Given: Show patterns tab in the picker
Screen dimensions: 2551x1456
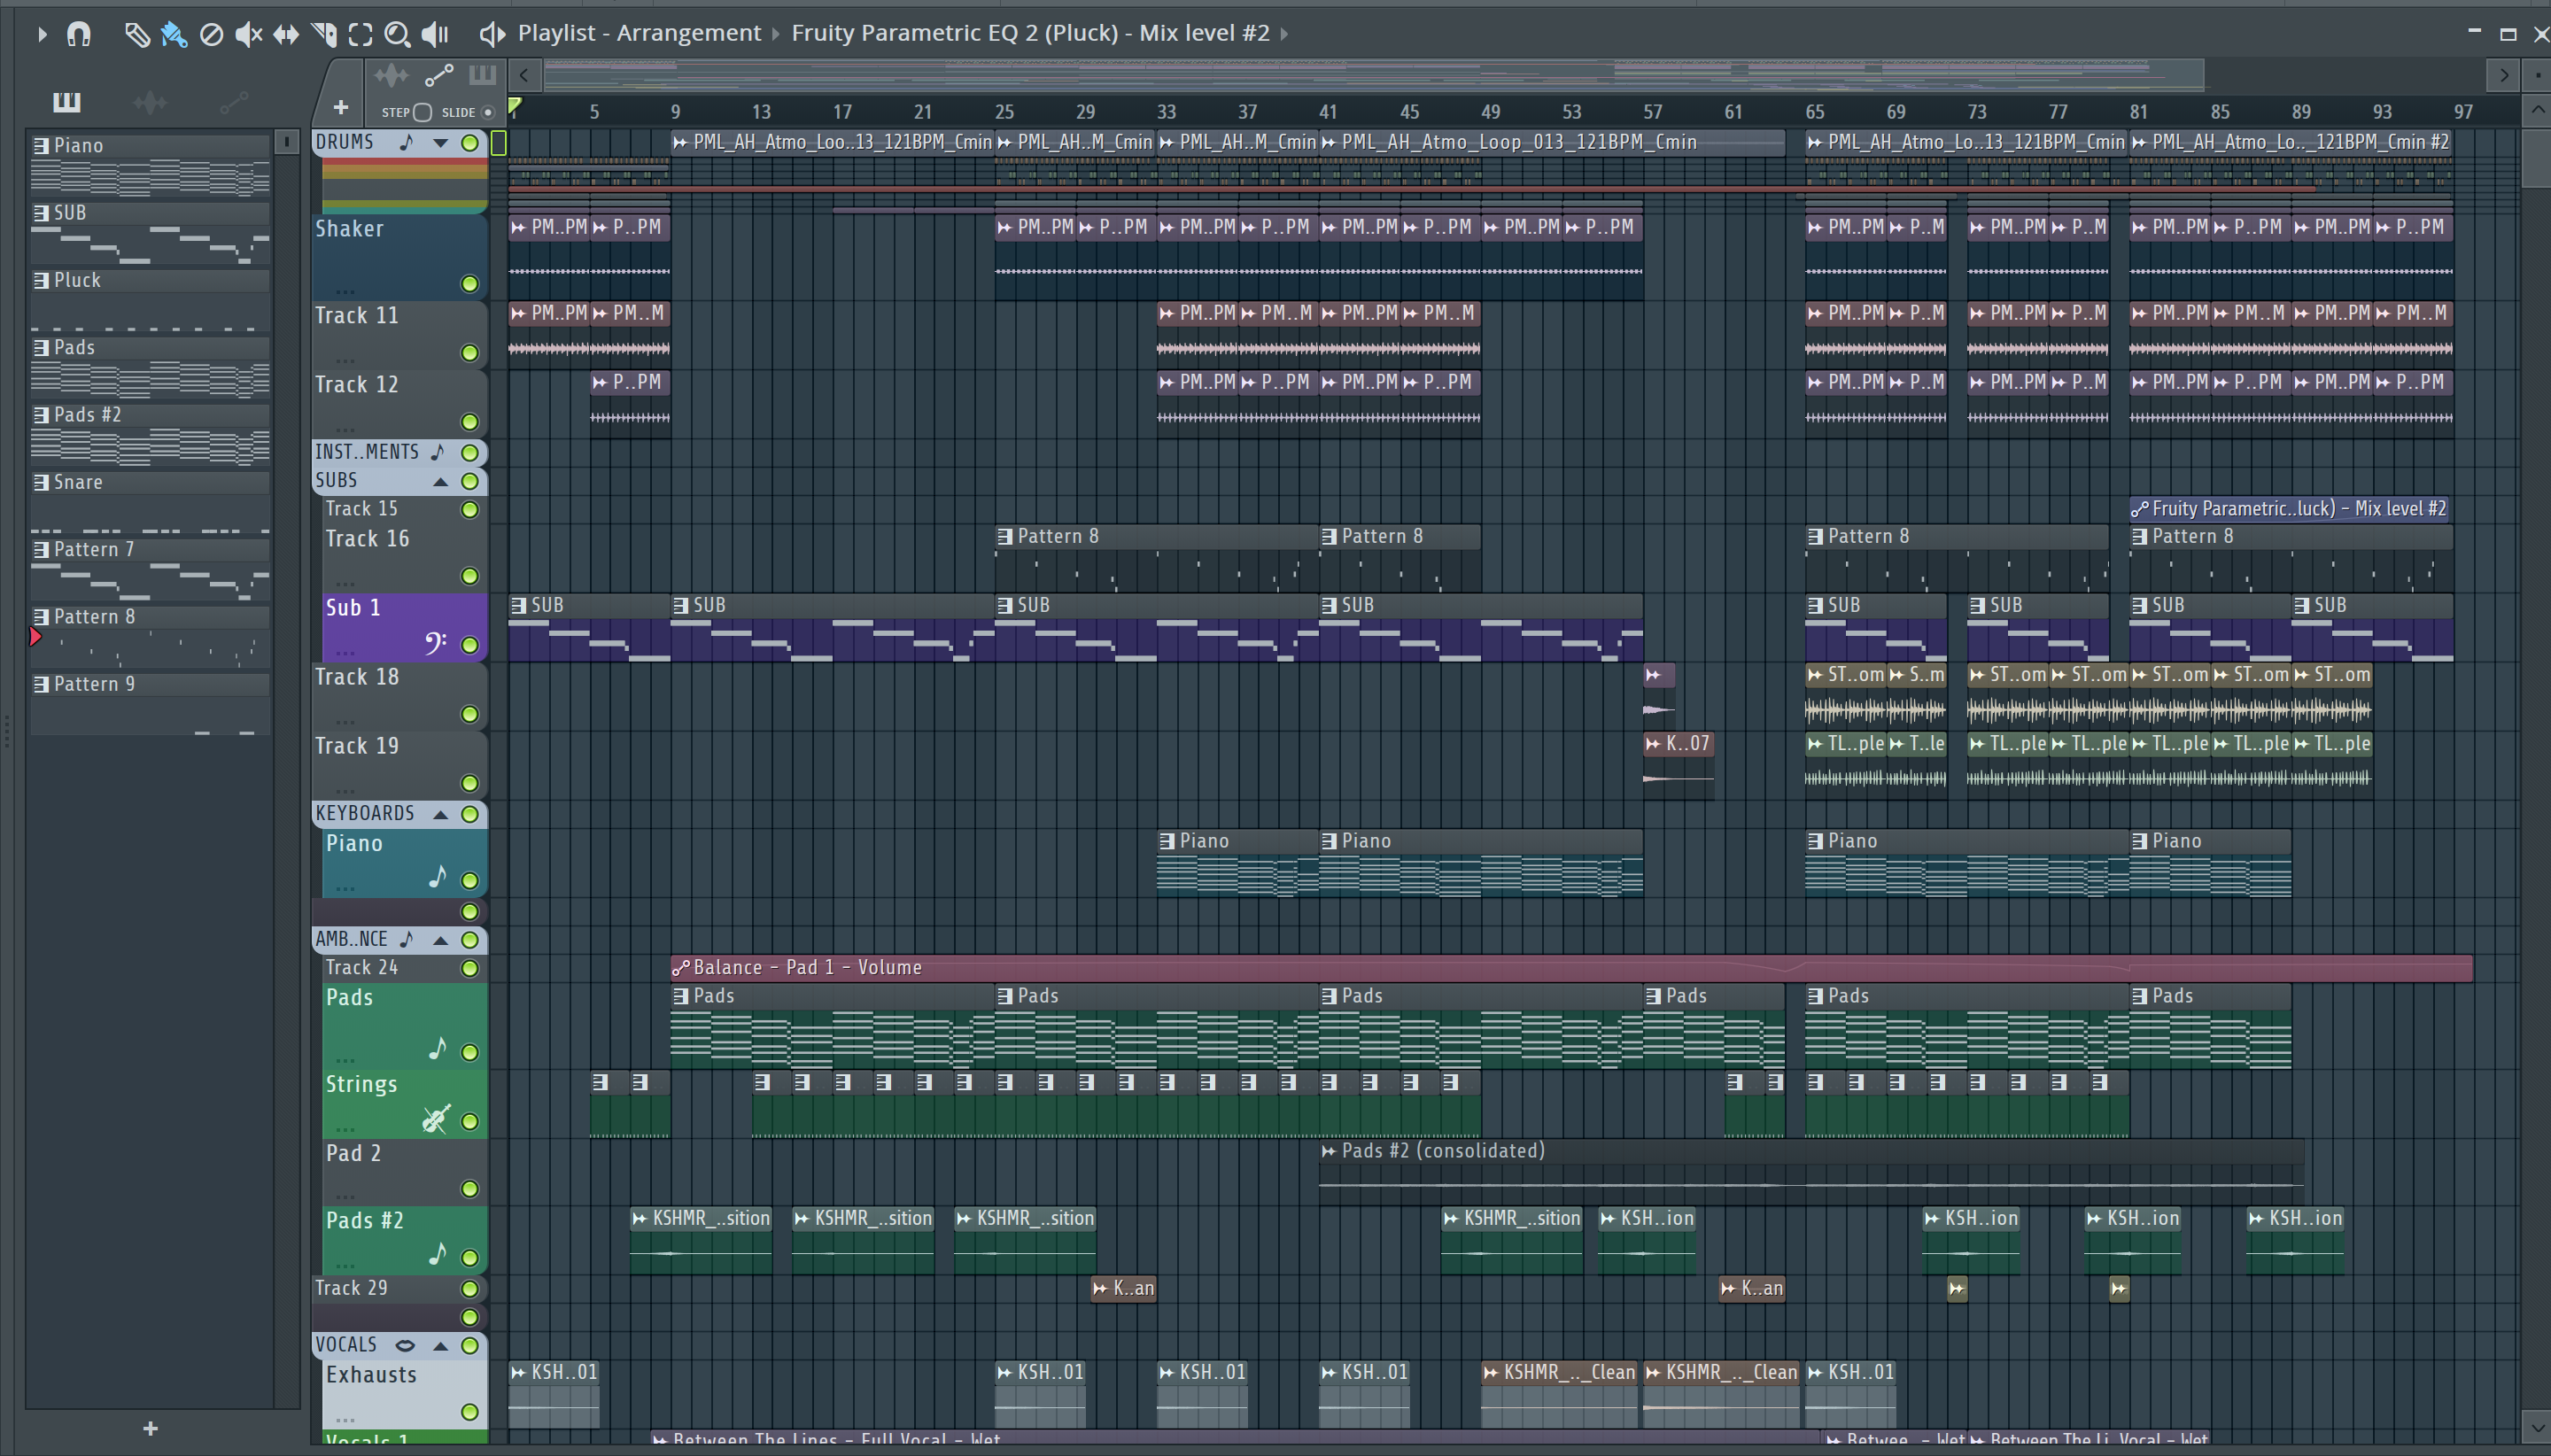Looking at the screenshot, I should point(66,101).
